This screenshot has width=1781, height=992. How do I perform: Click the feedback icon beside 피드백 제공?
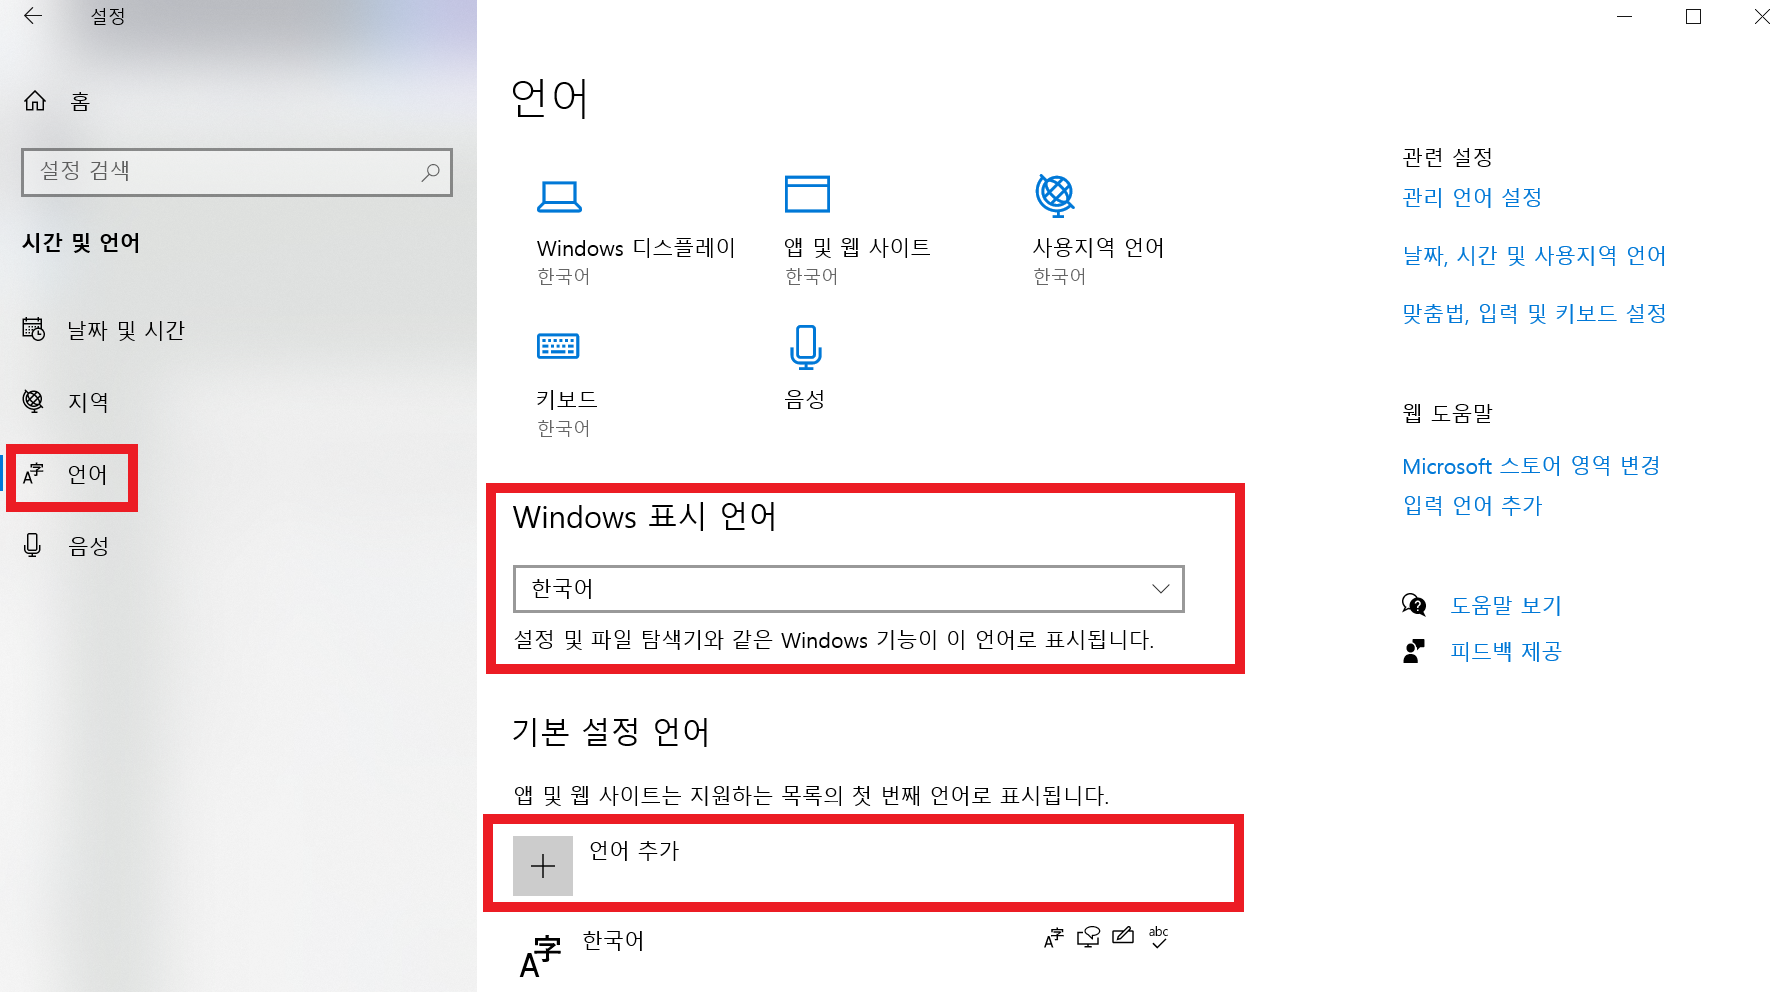coord(1414,651)
